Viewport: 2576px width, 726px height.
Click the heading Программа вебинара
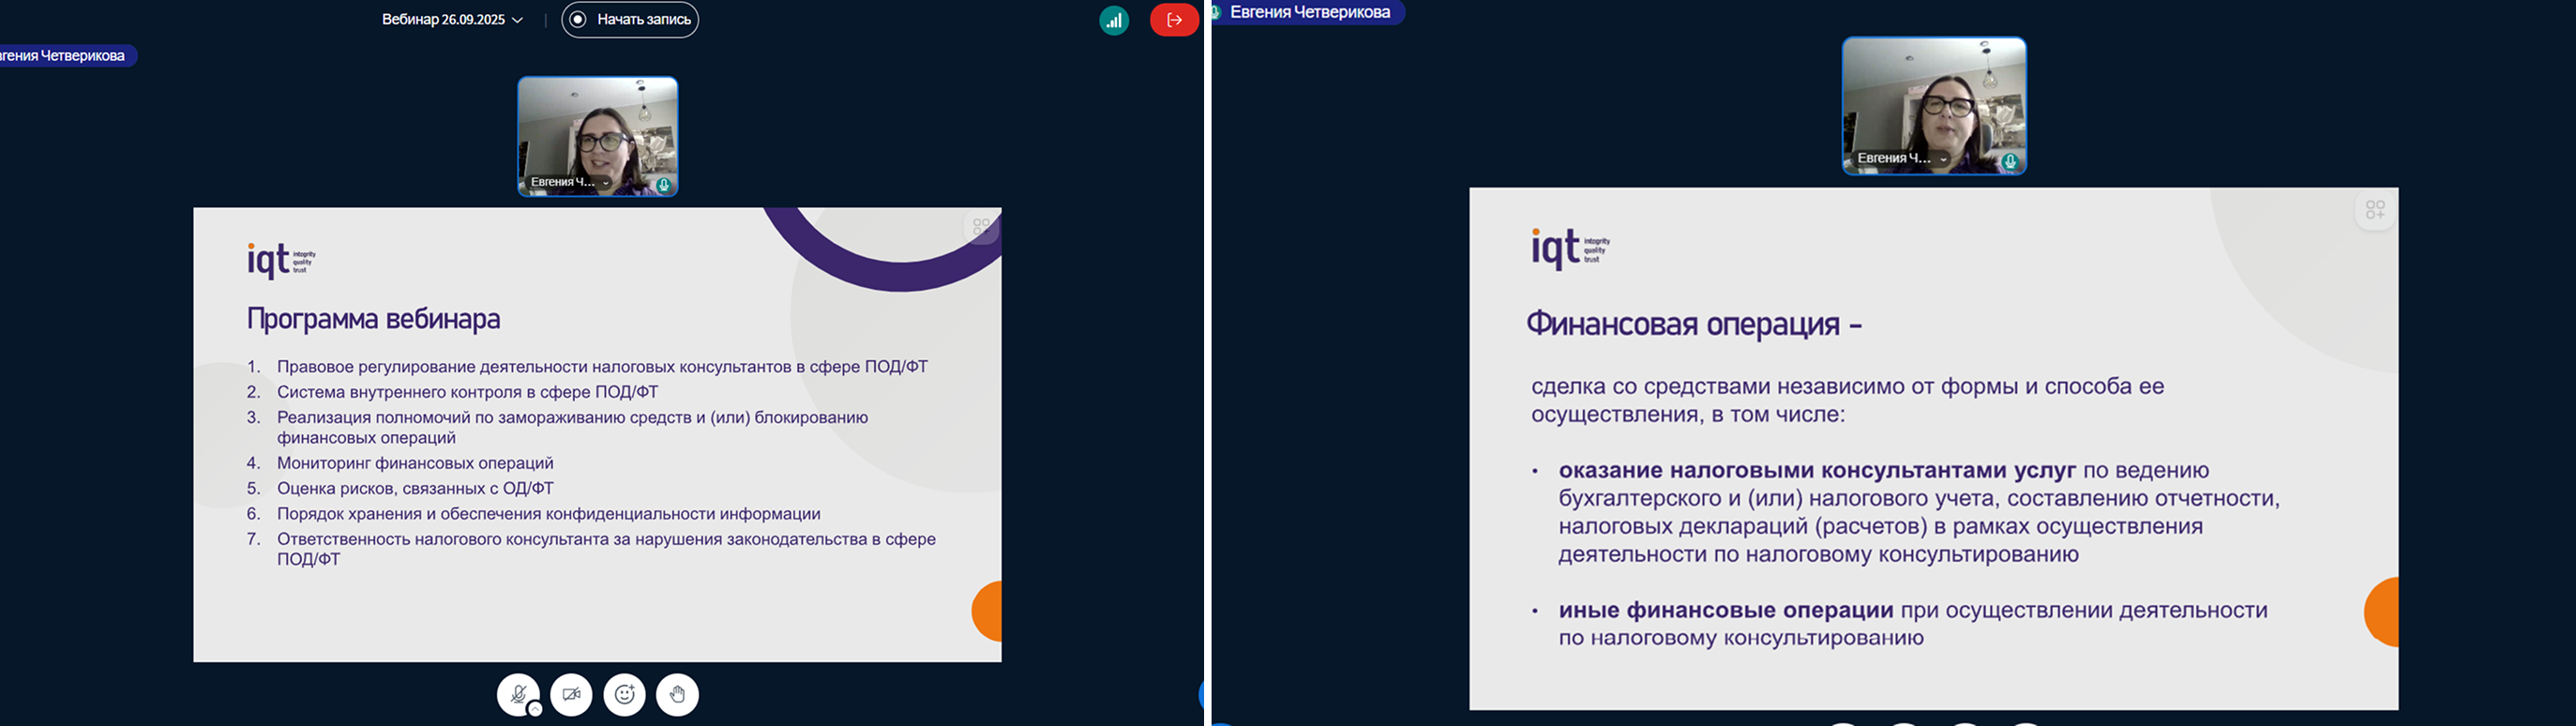pyautogui.click(x=373, y=319)
